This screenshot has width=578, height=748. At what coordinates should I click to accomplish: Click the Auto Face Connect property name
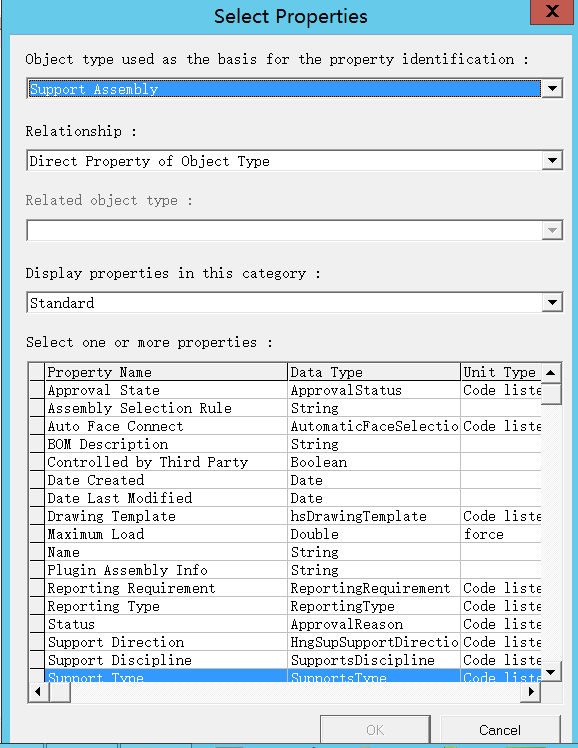tap(115, 426)
